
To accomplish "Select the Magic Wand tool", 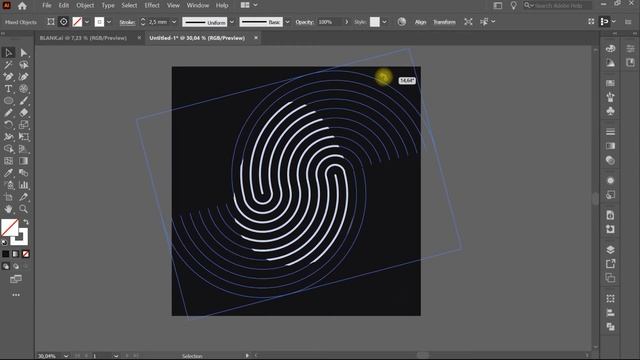I will 9,65.
